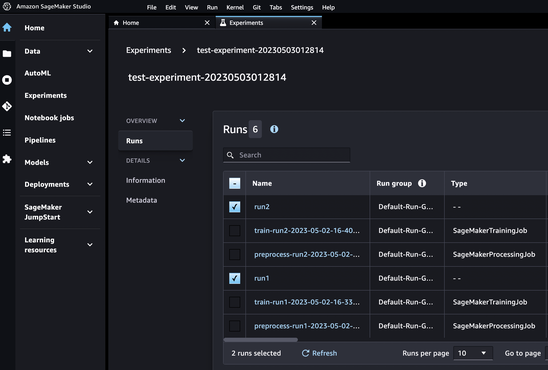This screenshot has width=548, height=370.
Task: Open the File menu
Action: click(x=152, y=7)
